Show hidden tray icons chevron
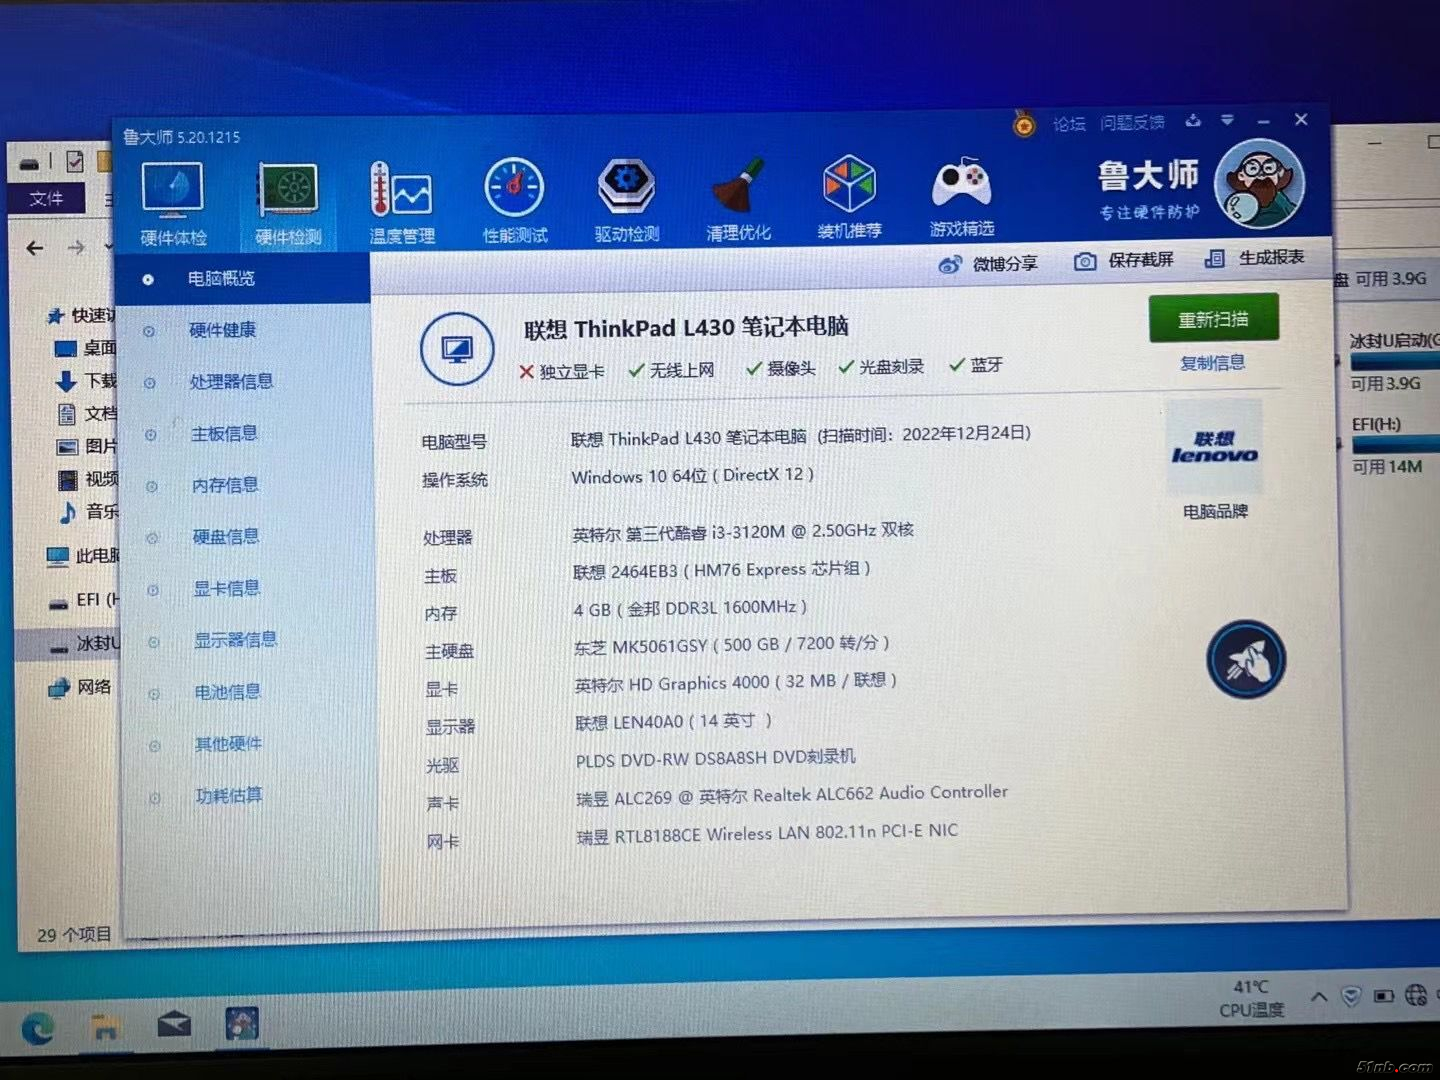The width and height of the screenshot is (1440, 1080). tap(1319, 996)
